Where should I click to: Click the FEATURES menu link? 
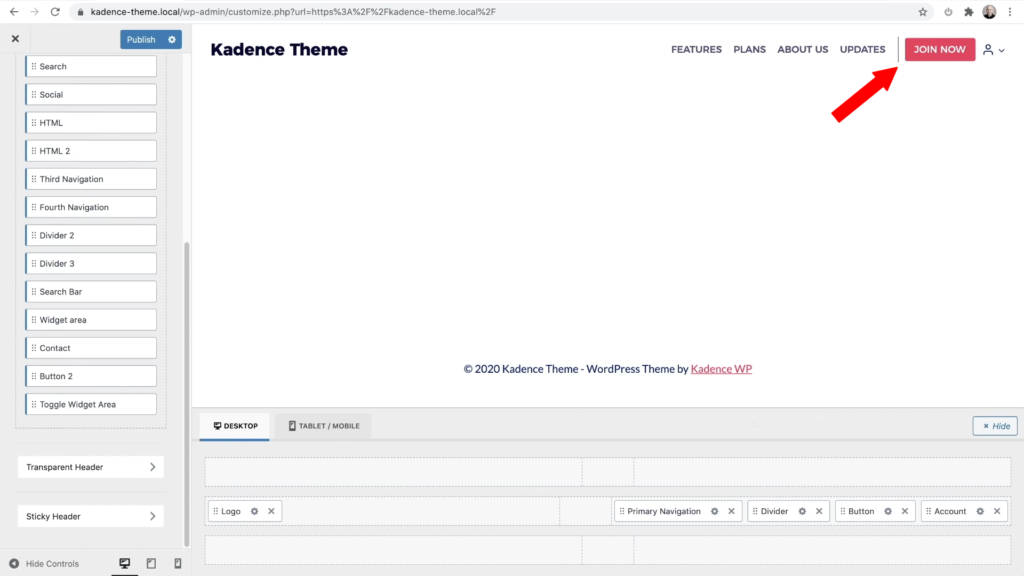[696, 50]
